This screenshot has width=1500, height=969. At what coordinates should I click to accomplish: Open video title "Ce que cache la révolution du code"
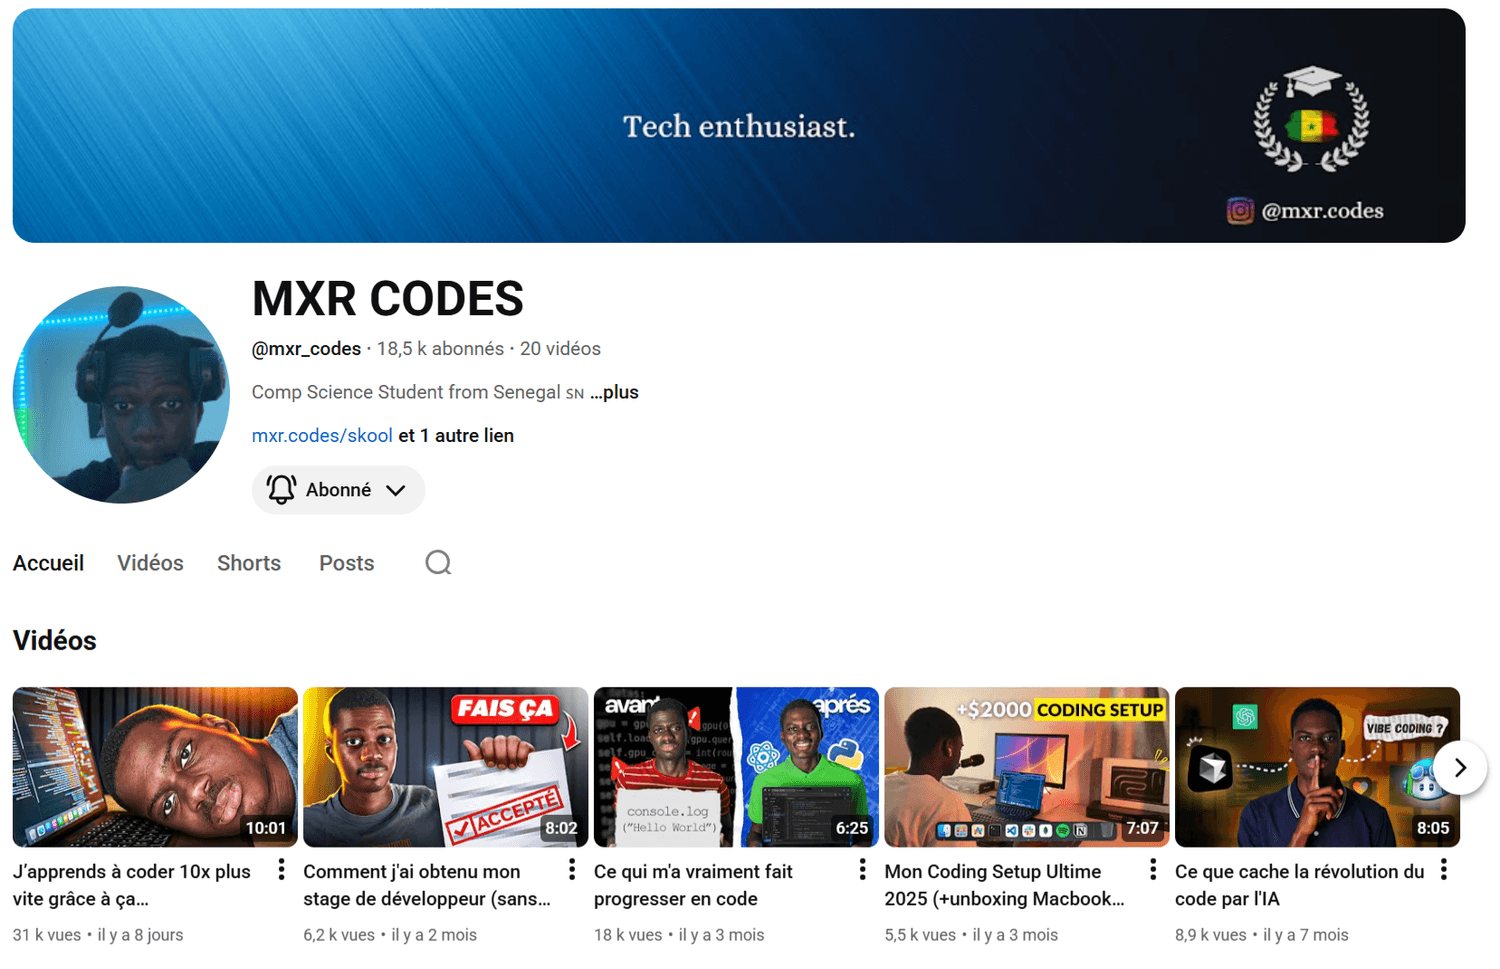[x=1299, y=885]
